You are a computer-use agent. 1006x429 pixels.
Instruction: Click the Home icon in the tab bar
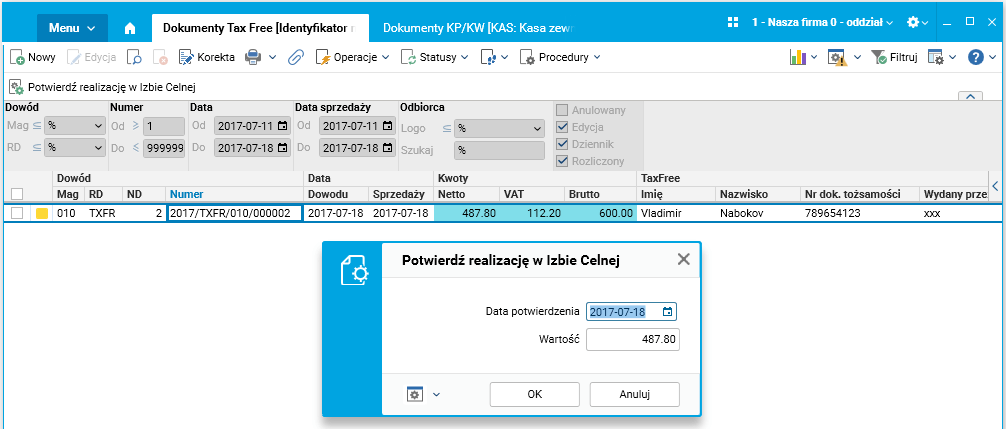click(x=130, y=28)
